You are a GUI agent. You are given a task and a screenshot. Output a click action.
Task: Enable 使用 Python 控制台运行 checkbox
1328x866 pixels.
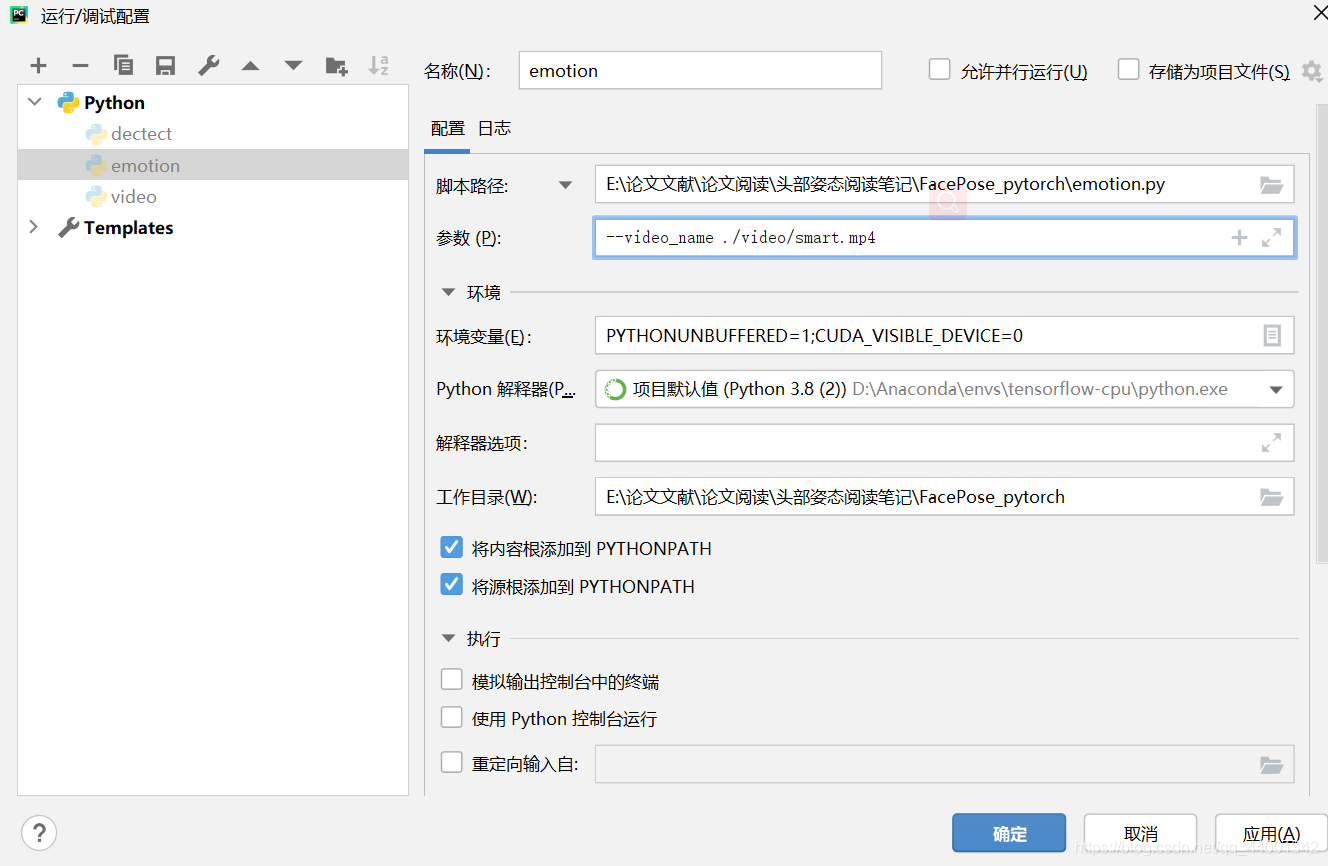click(452, 717)
